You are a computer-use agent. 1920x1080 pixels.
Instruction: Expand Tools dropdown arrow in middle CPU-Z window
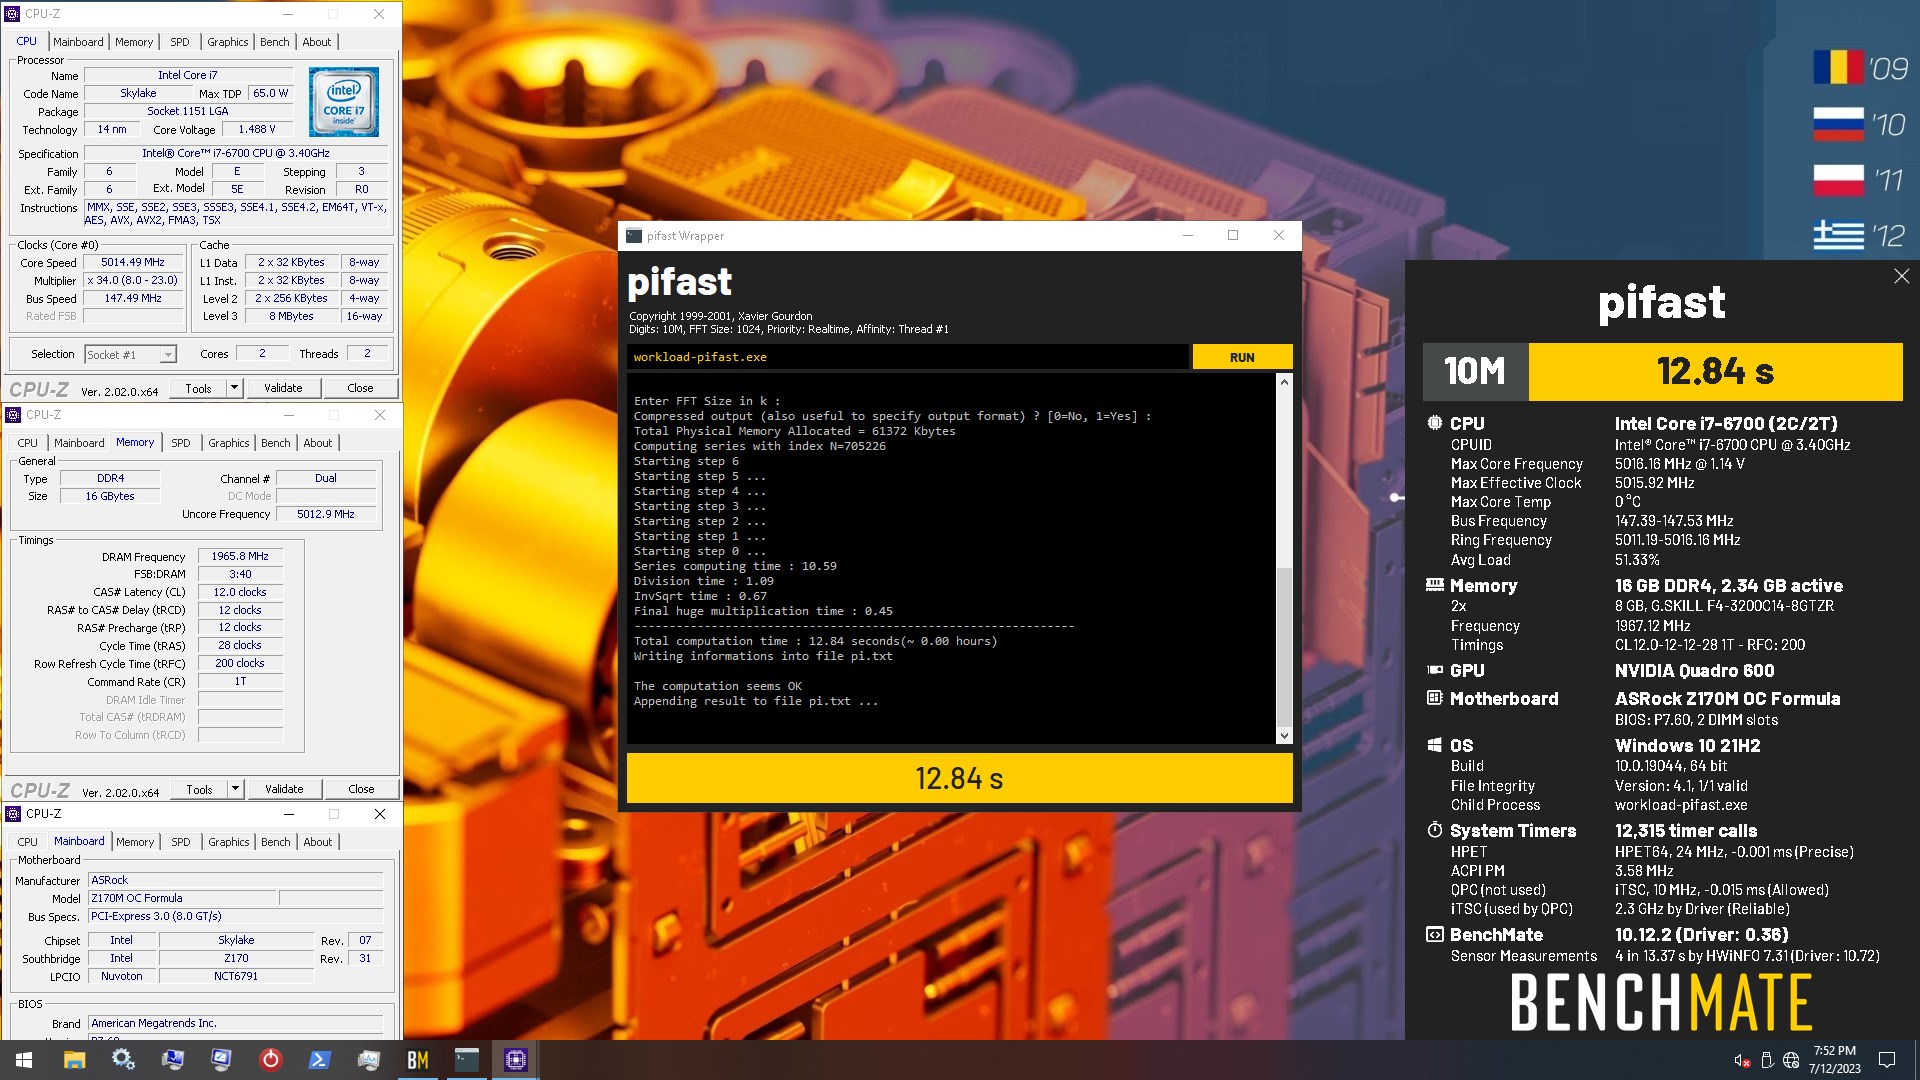pyautogui.click(x=235, y=789)
